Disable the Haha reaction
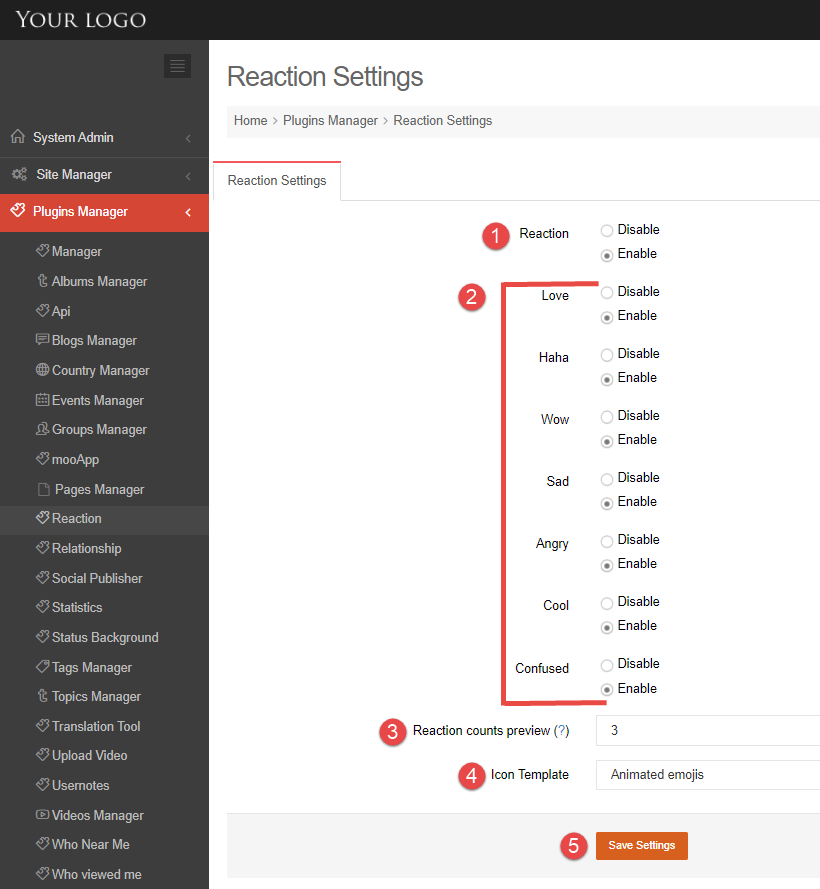820x889 pixels. 607,355
